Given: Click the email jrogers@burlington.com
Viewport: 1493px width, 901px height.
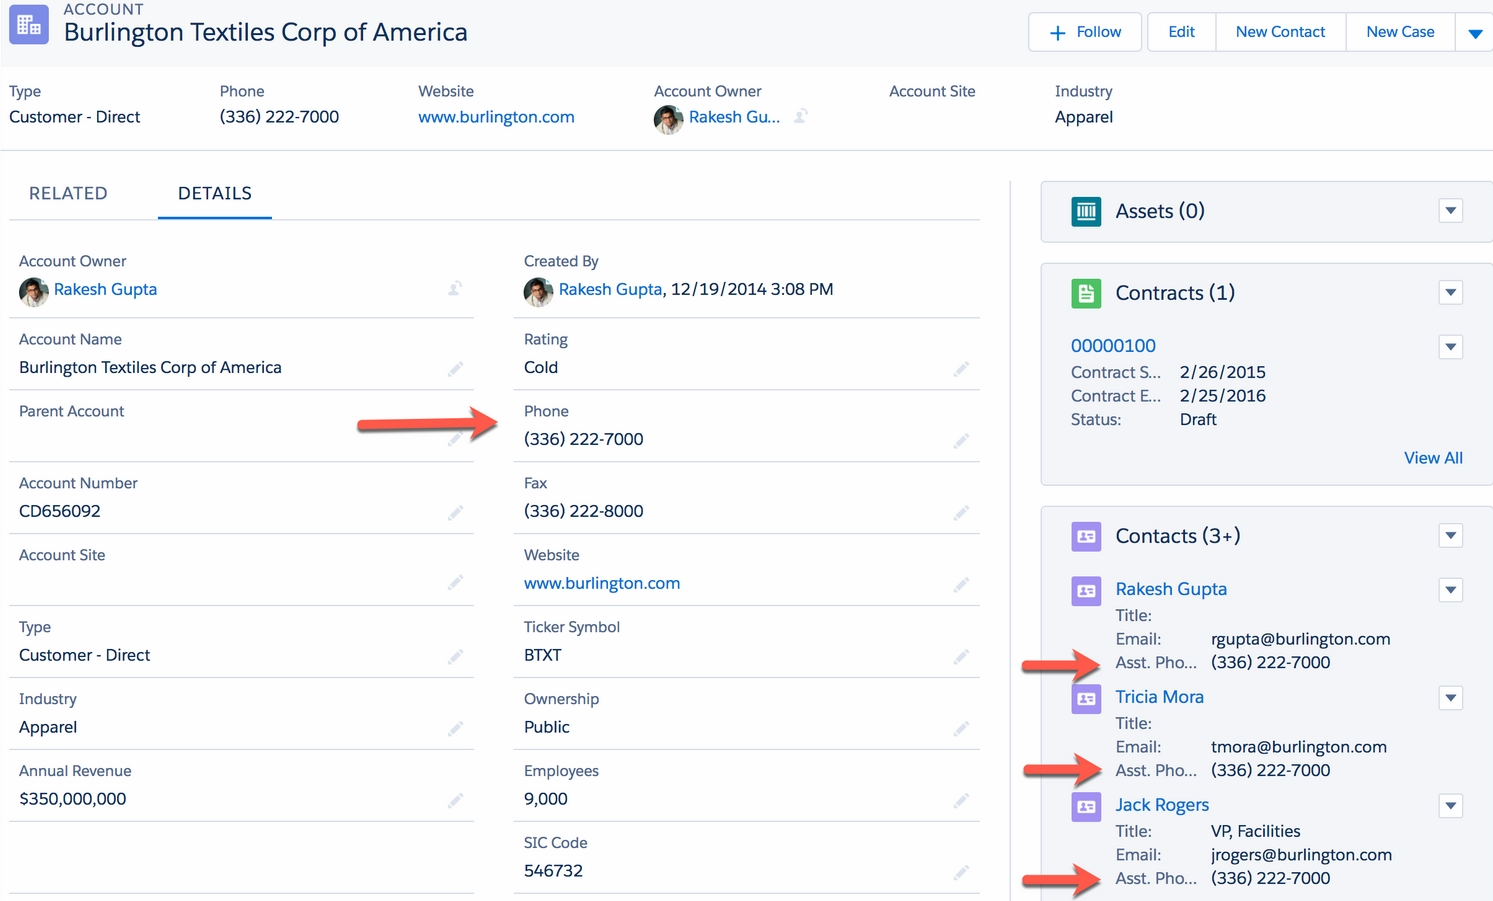Looking at the screenshot, I should point(1301,855).
